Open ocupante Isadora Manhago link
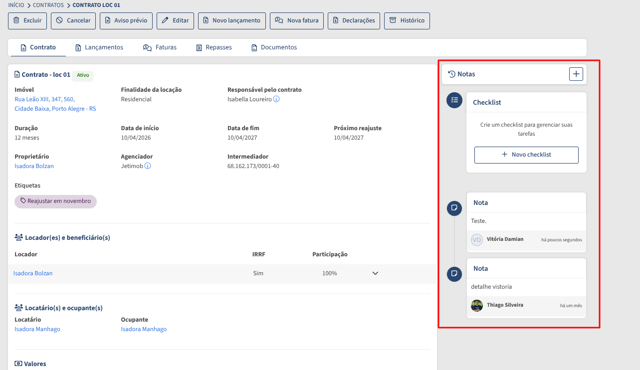 tap(144, 329)
